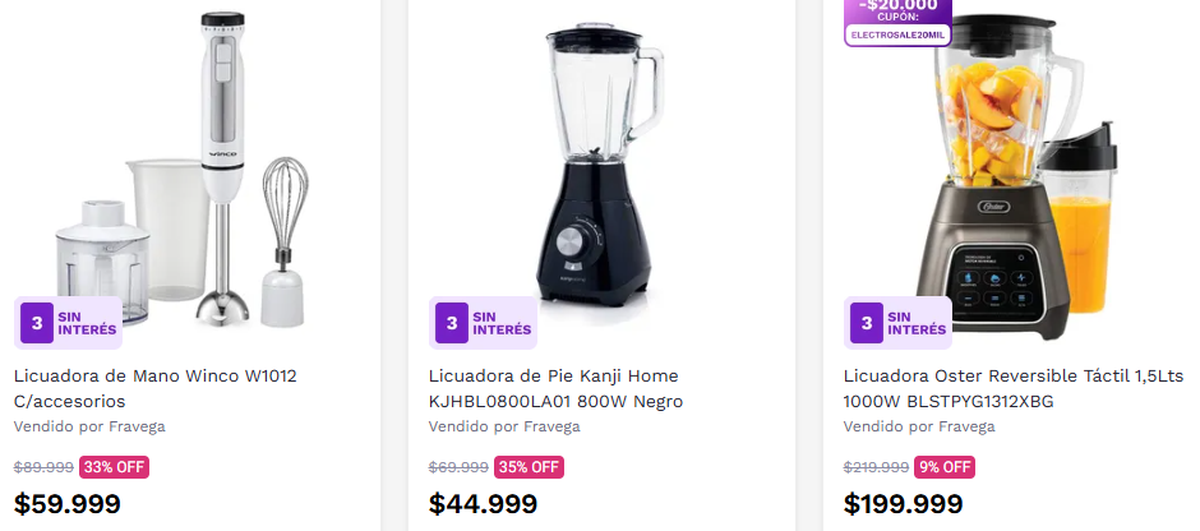Click the $59.999 price on Winco
Image resolution: width=1200 pixels, height=531 pixels.
pos(67,504)
